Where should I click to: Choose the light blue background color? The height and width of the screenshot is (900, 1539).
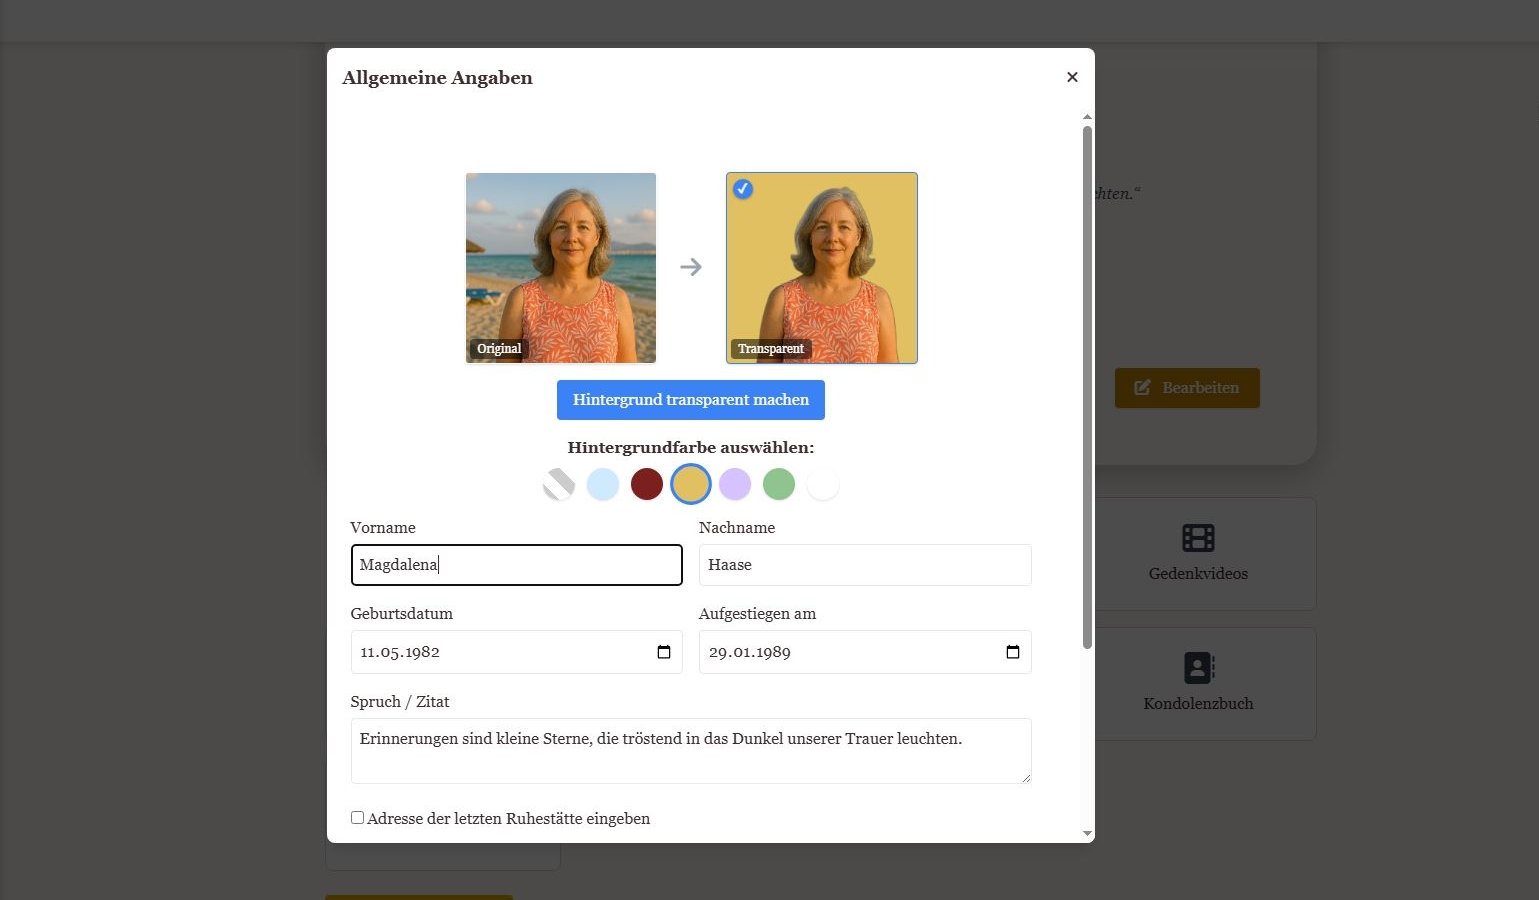point(603,484)
